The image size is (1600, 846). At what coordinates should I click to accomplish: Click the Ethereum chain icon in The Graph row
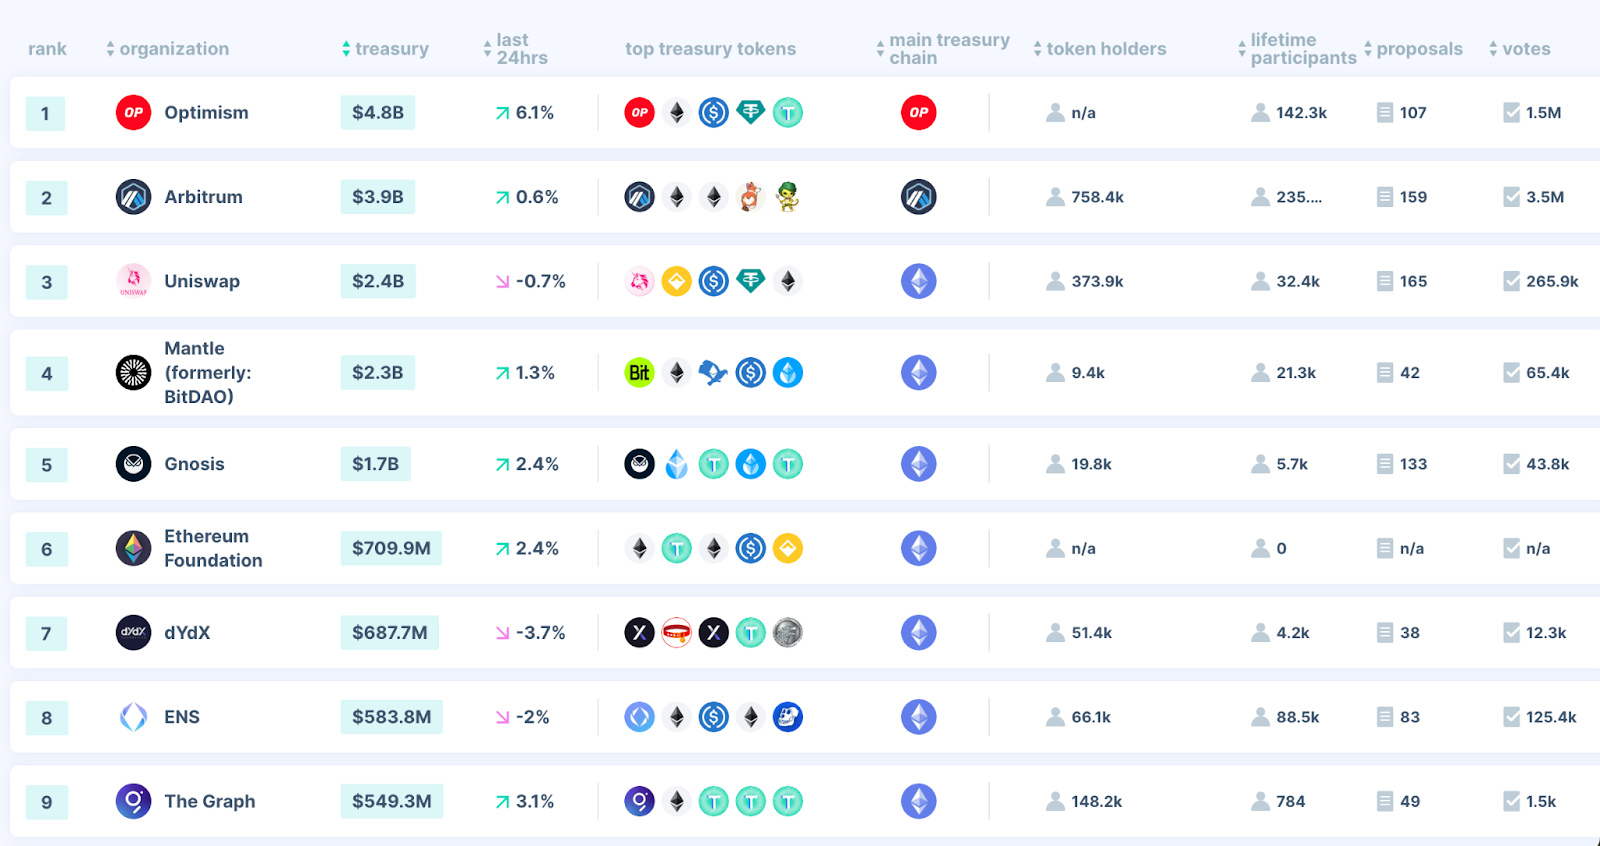point(918,801)
